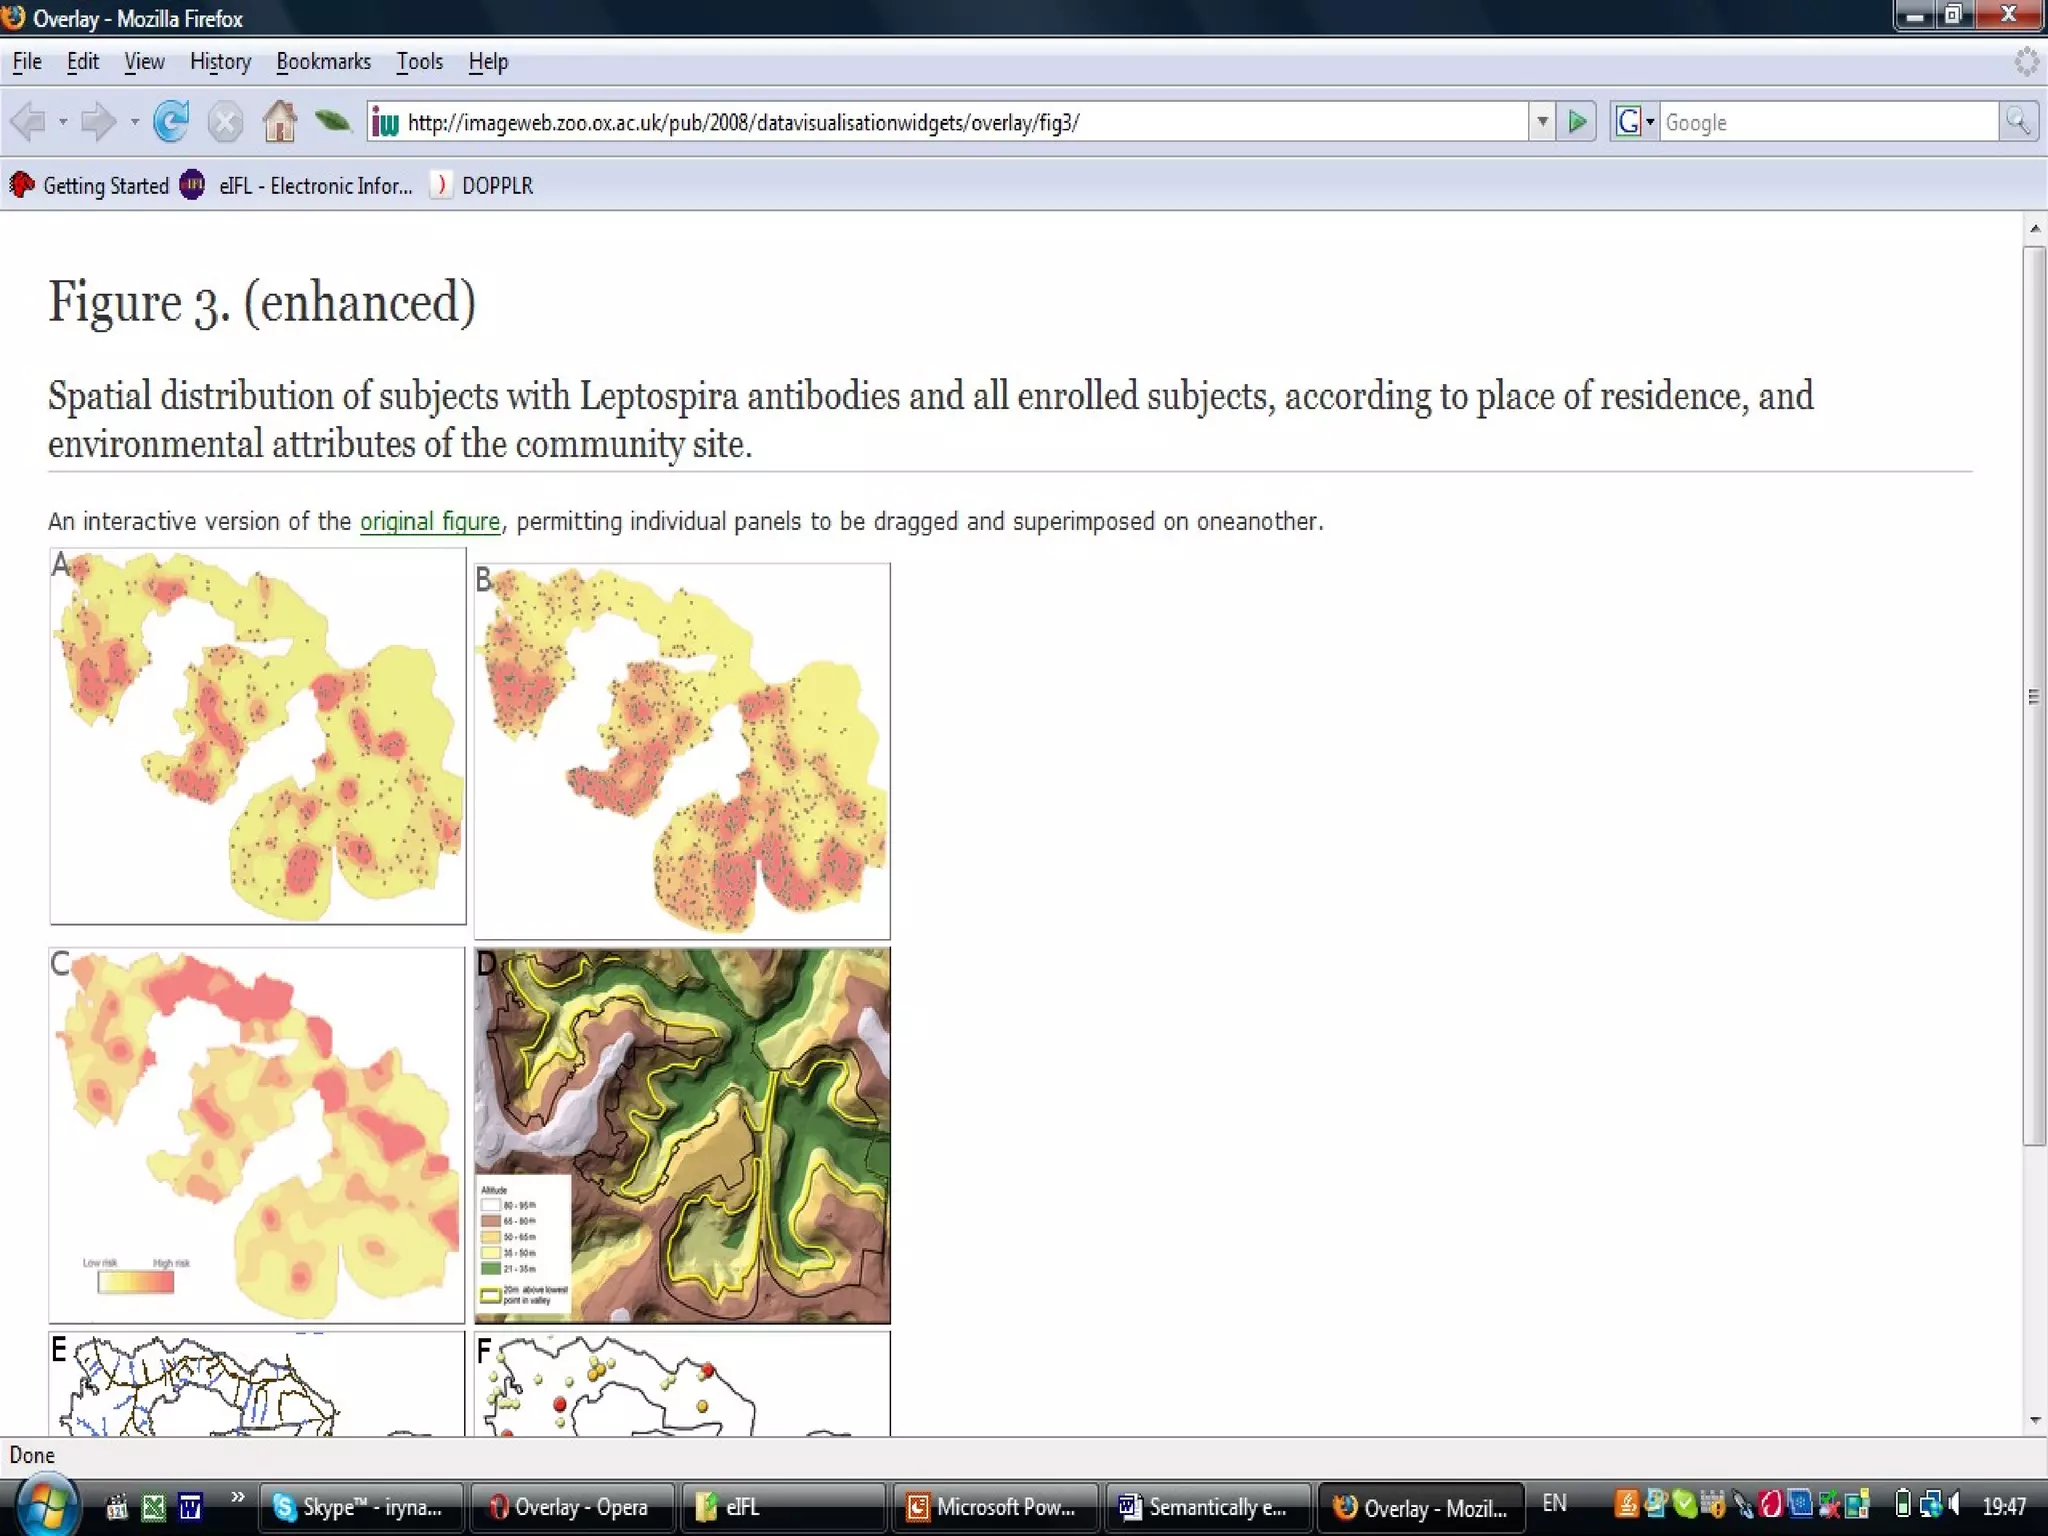Viewport: 2048px width, 1536px height.
Task: Open the Bookmarks menu
Action: coord(323,62)
